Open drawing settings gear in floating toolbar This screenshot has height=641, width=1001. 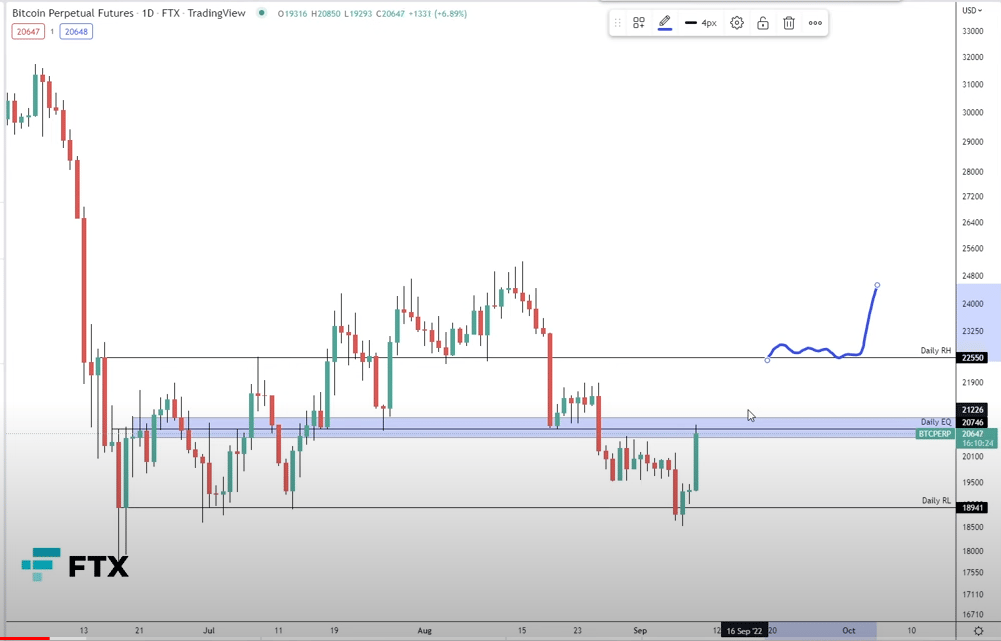[x=737, y=23]
